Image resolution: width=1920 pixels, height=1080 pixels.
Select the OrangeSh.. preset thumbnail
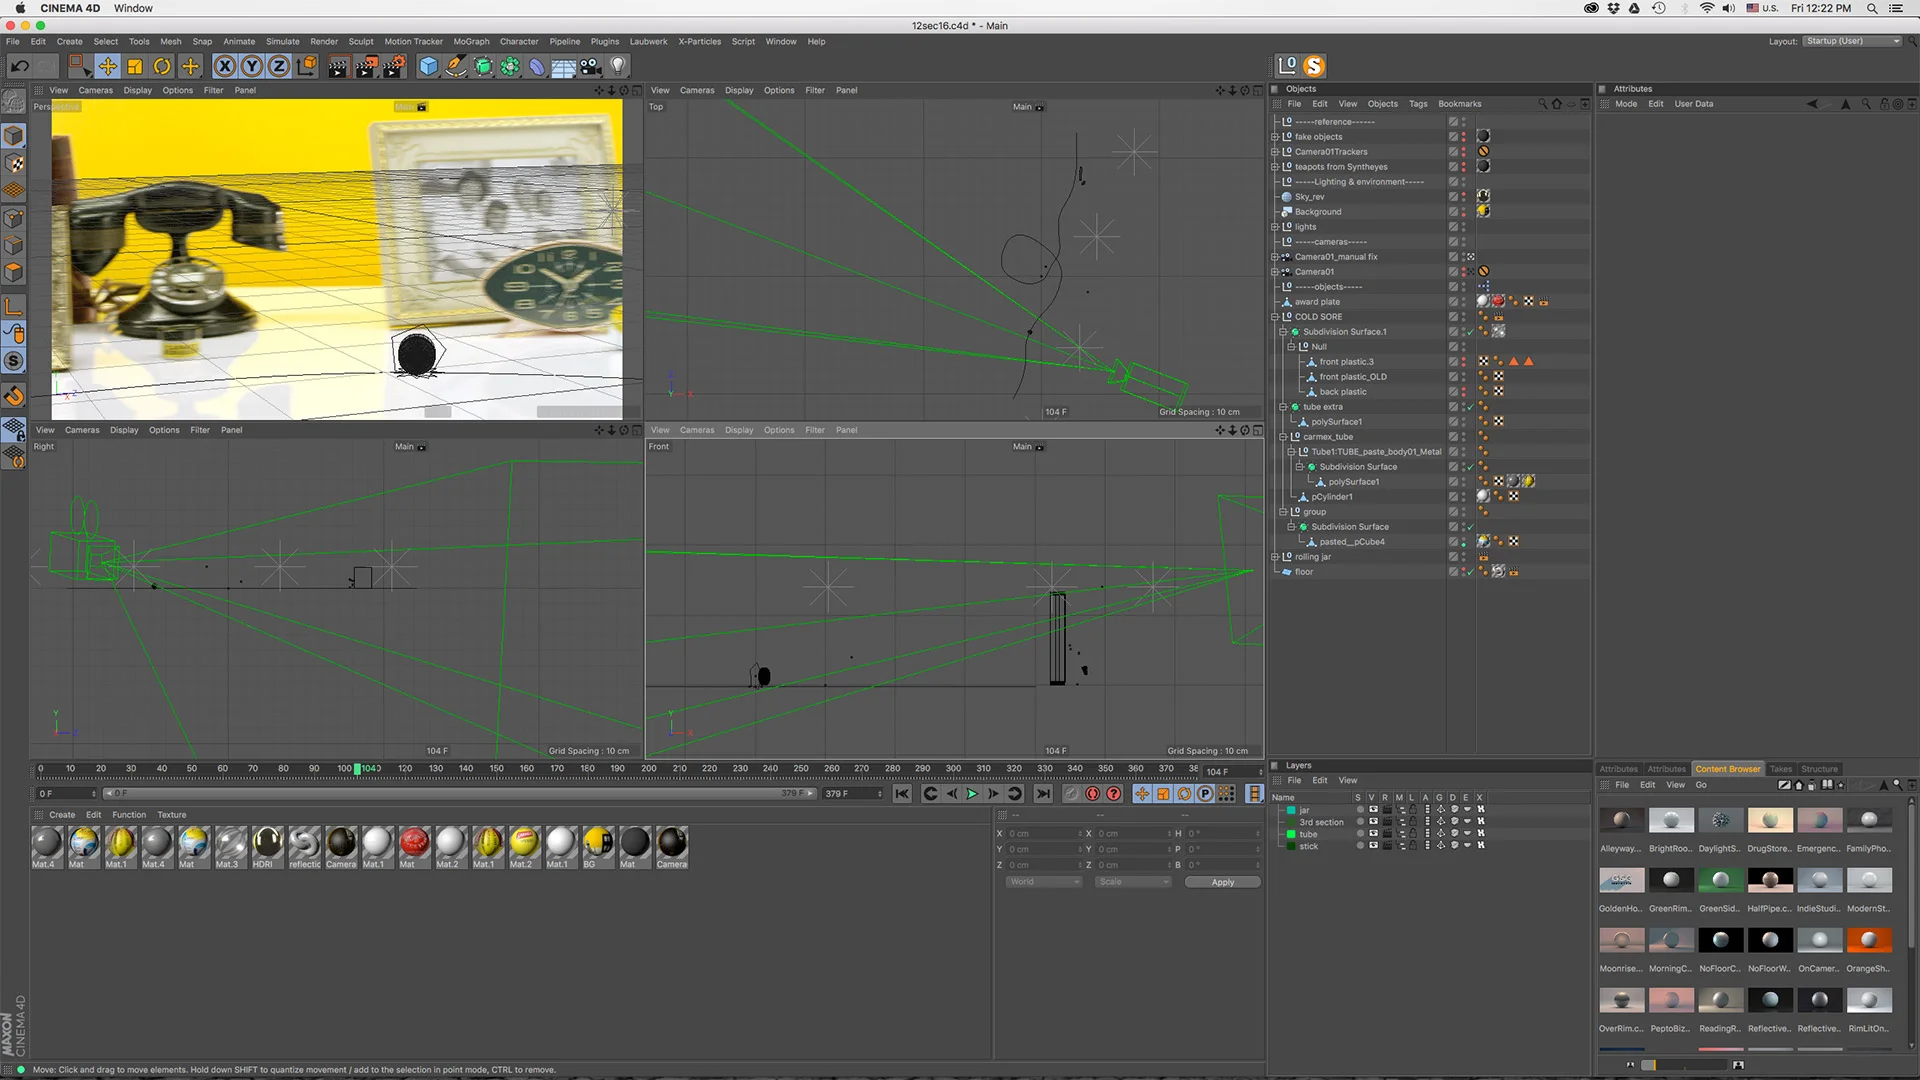[1868, 941]
